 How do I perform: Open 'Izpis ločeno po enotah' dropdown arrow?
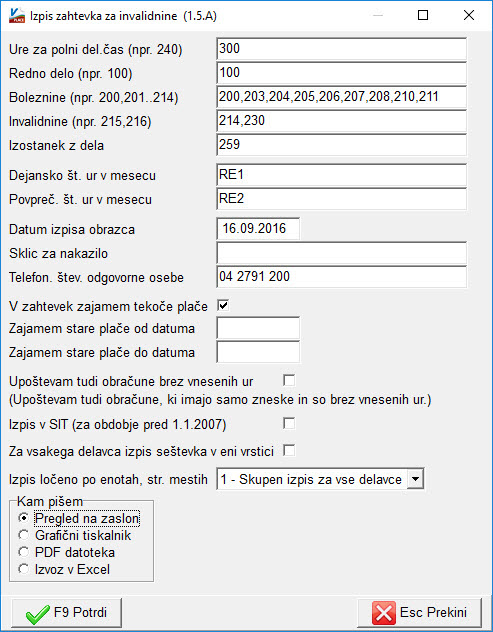click(x=415, y=479)
